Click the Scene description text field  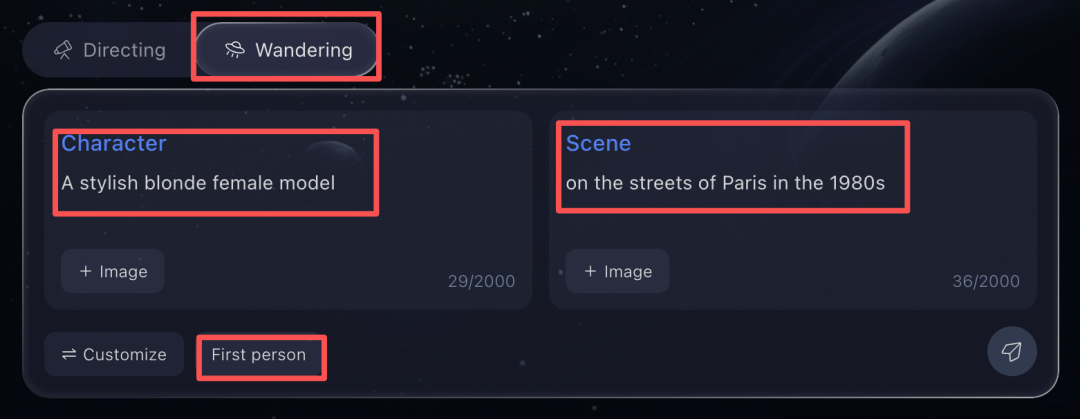tap(725, 183)
